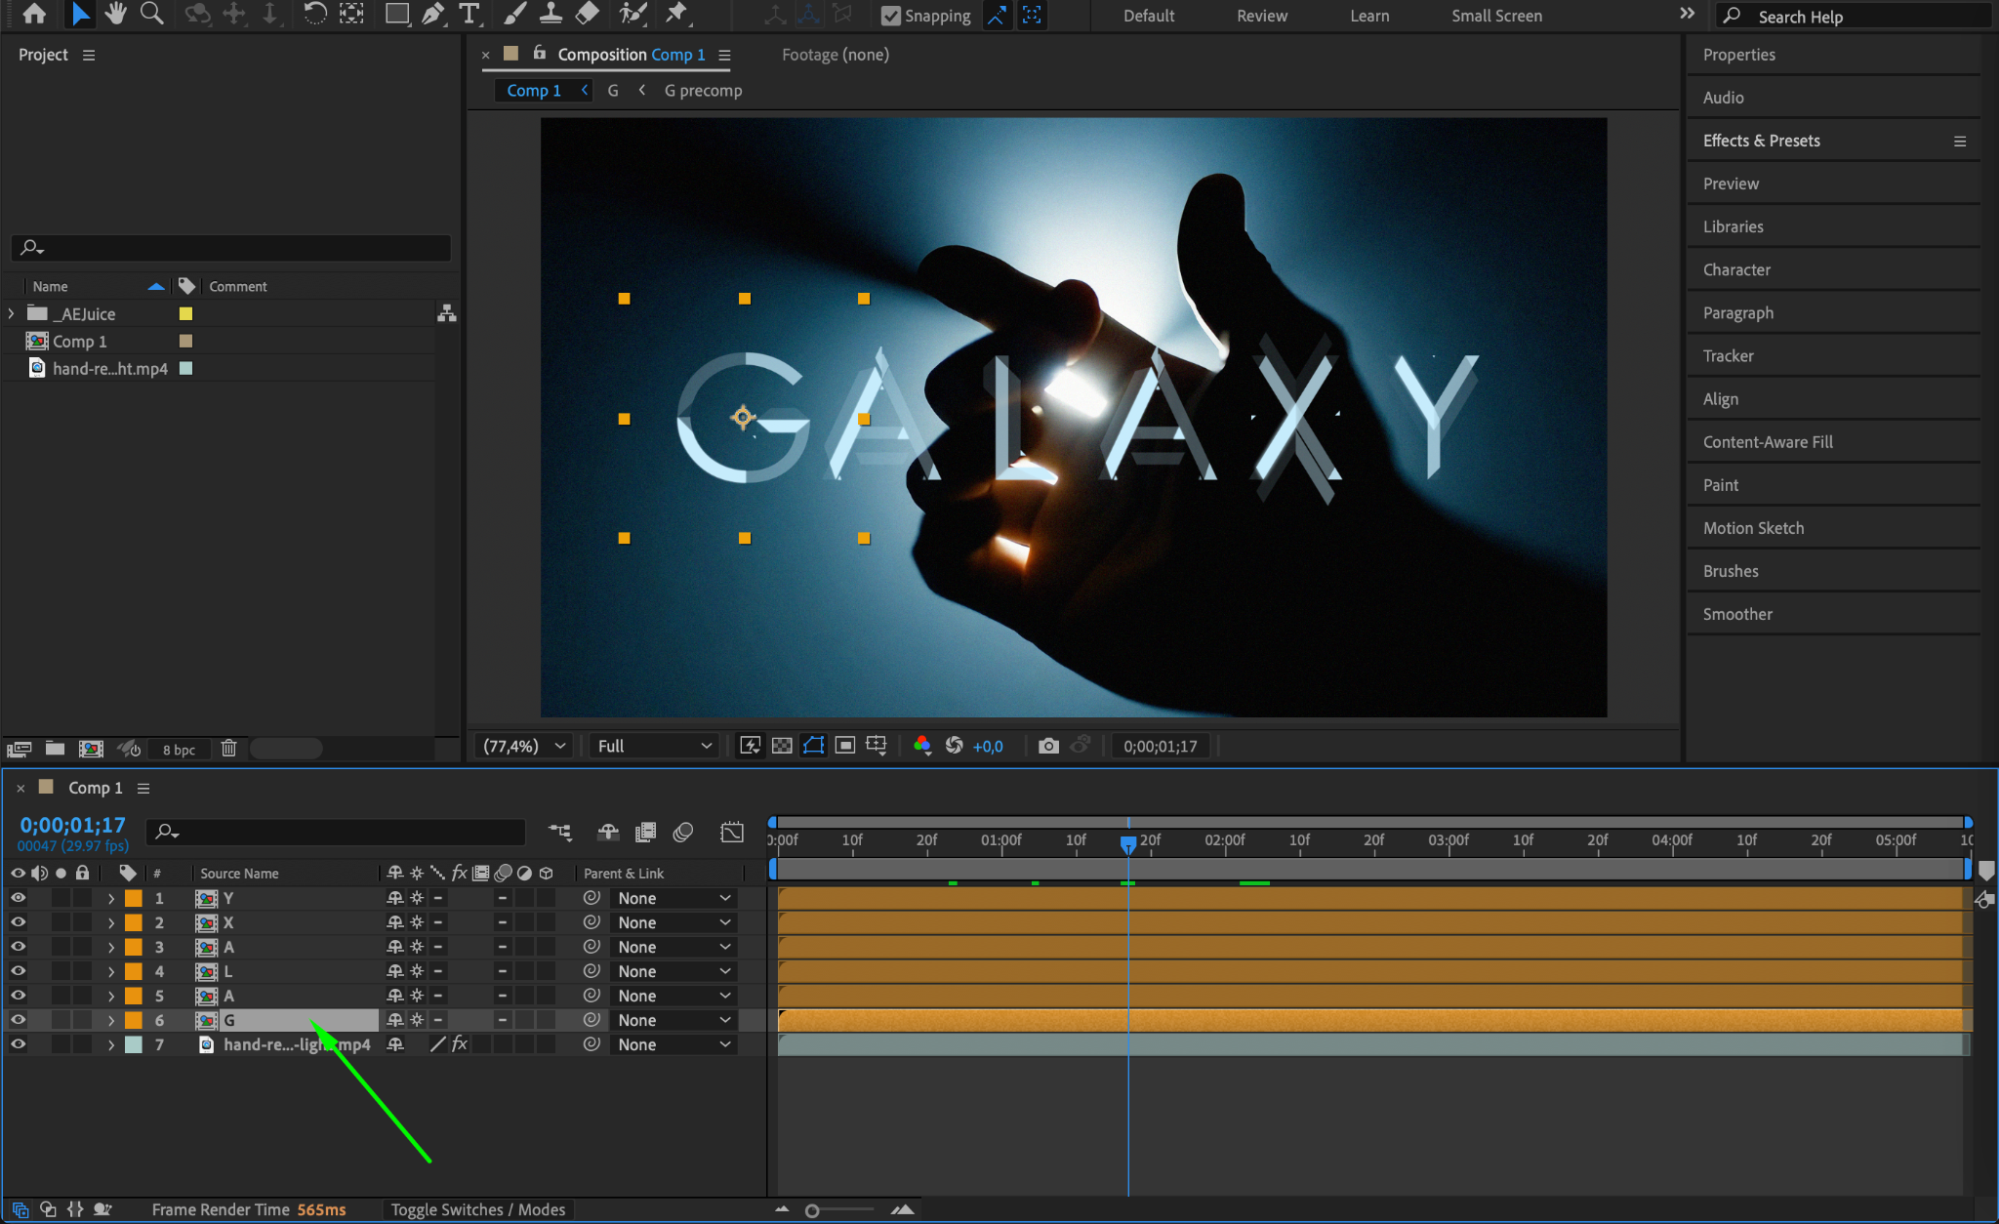The image size is (1999, 1224).
Task: Open the Effects & Presets panel
Action: (1761, 141)
